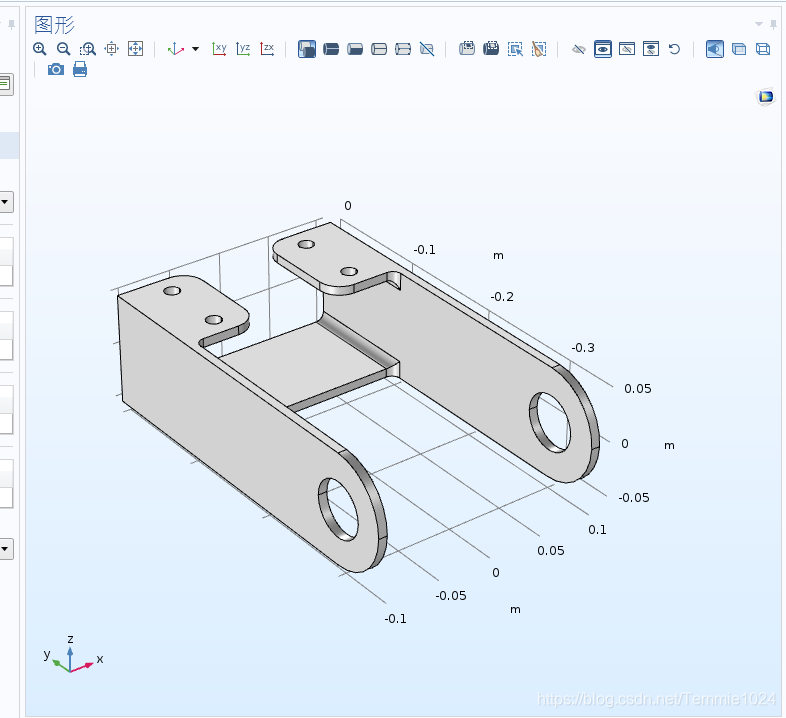Click the fifth entity selection icon
This screenshot has height=718, width=786.
pyautogui.click(x=403, y=49)
